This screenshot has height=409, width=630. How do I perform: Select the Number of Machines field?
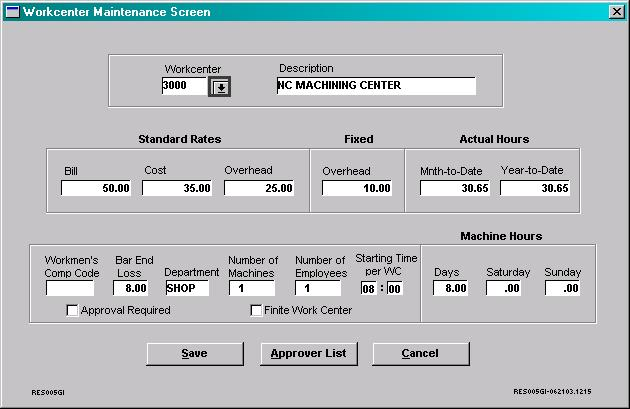coord(252,288)
